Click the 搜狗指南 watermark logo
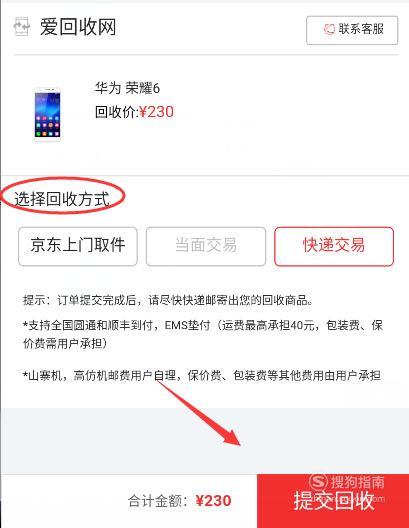 tap(347, 482)
